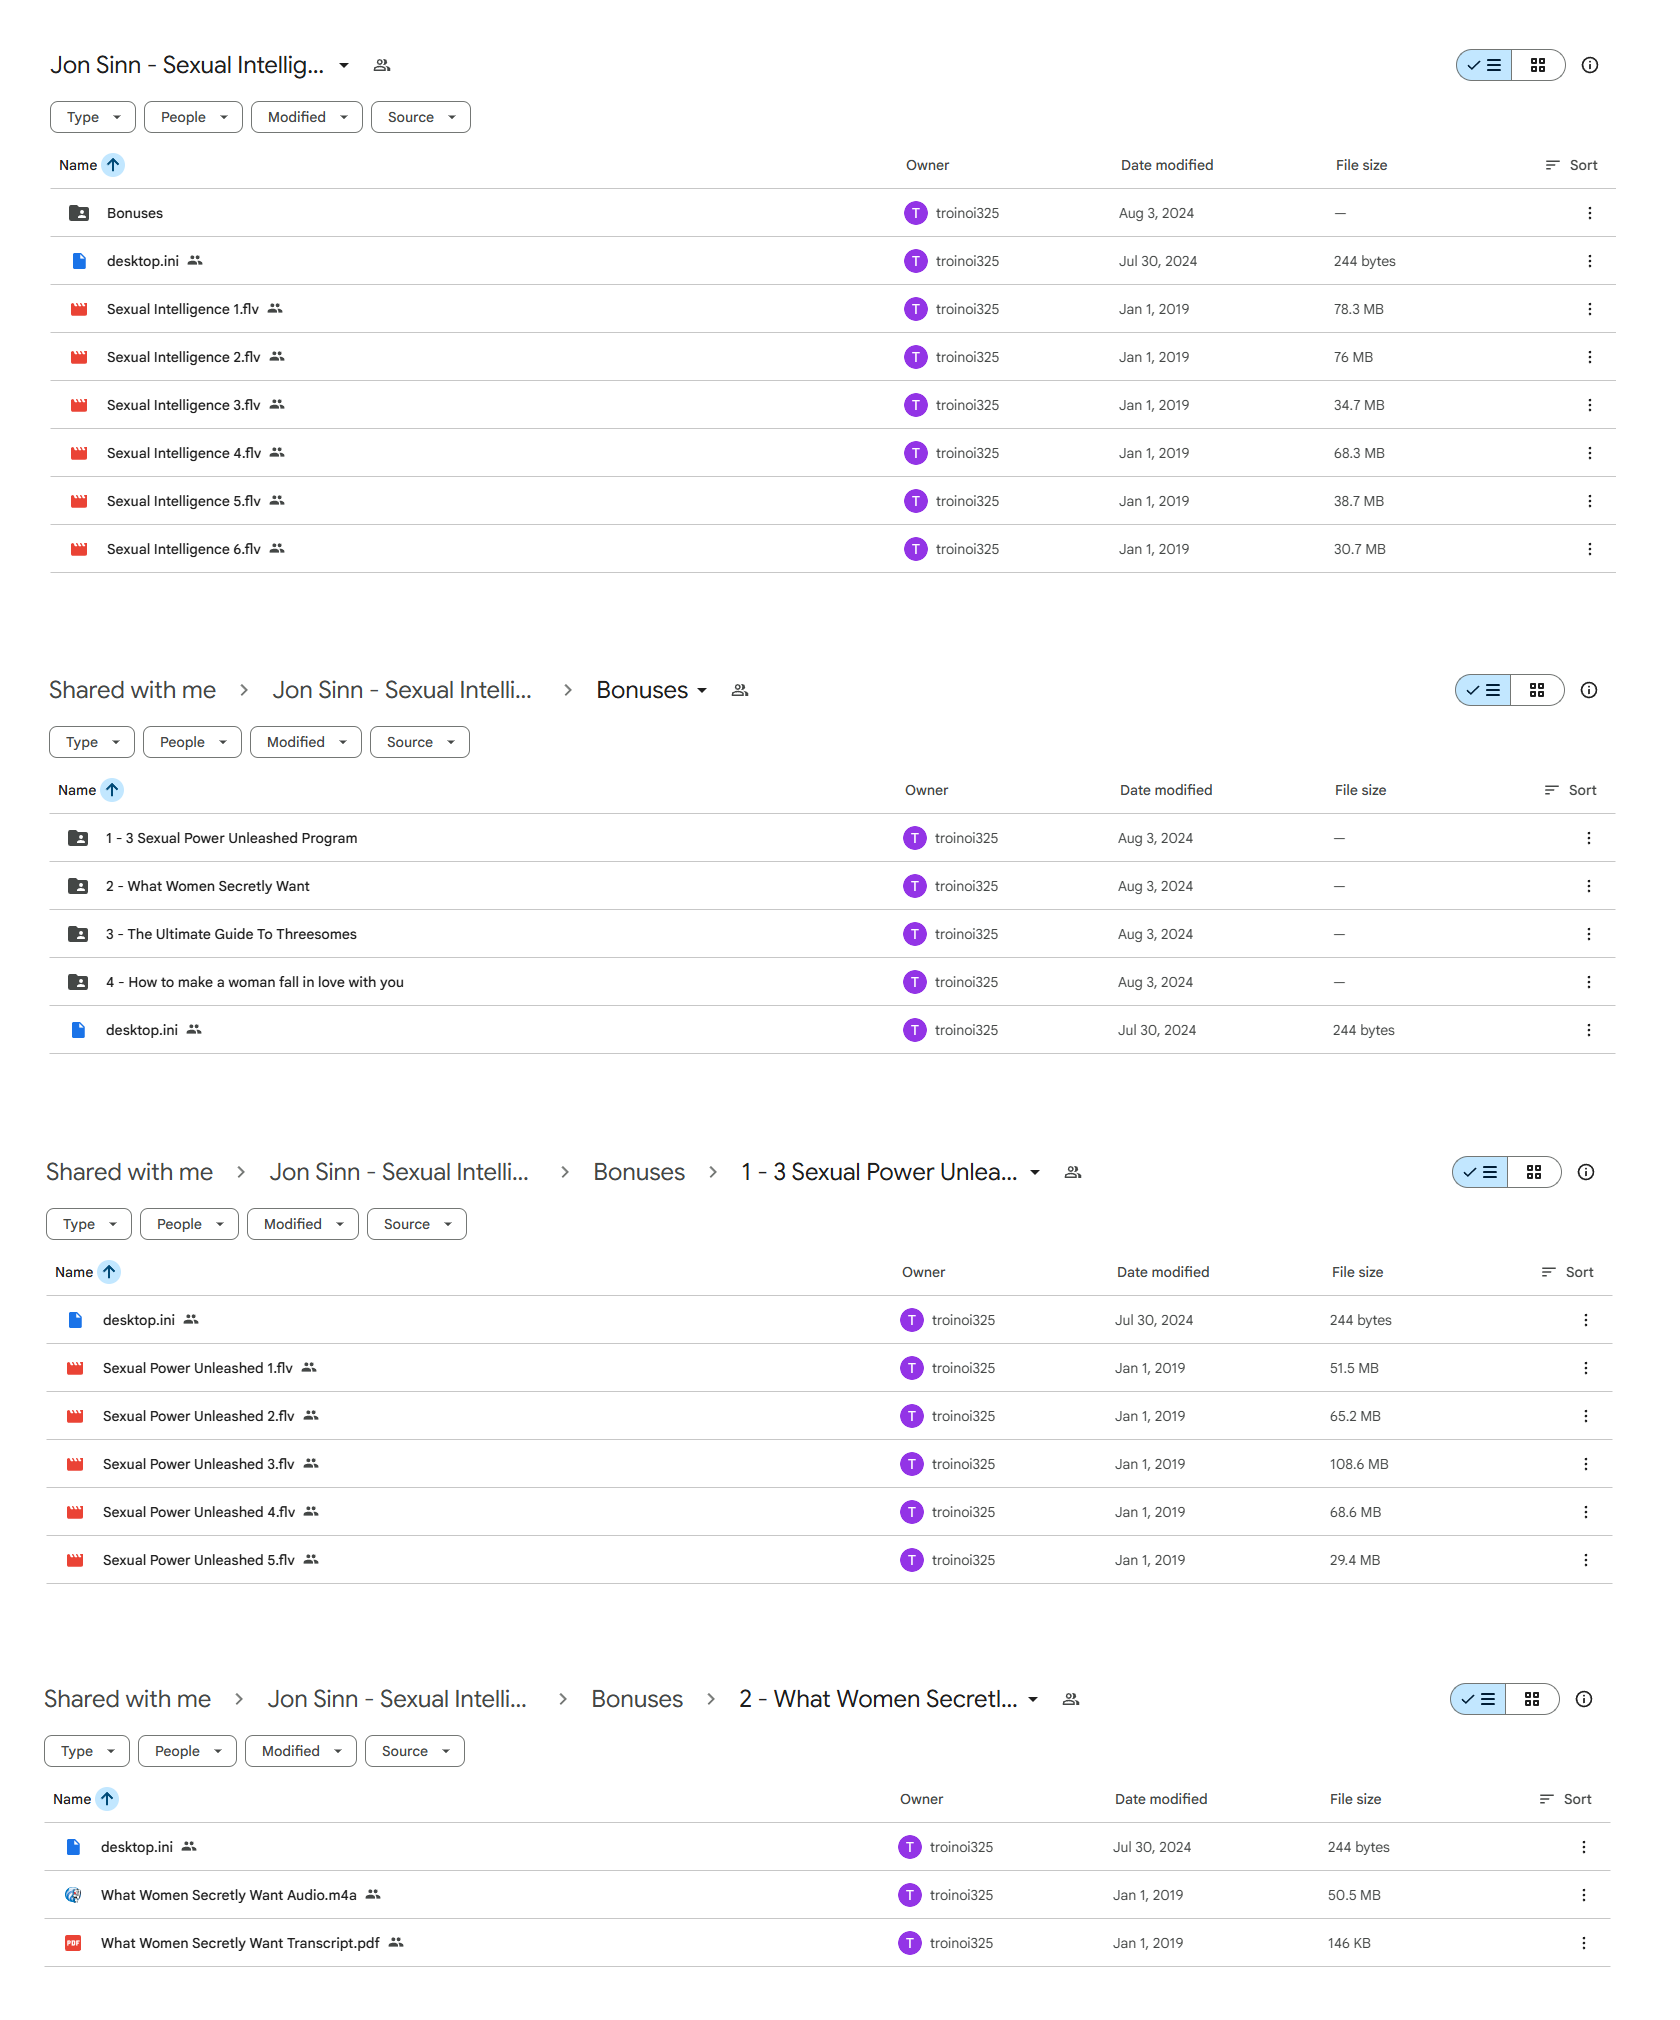Screen dimensions: 1680x2020
Task: Click Name column header in Bonuses panel
Action: [x=77, y=790]
